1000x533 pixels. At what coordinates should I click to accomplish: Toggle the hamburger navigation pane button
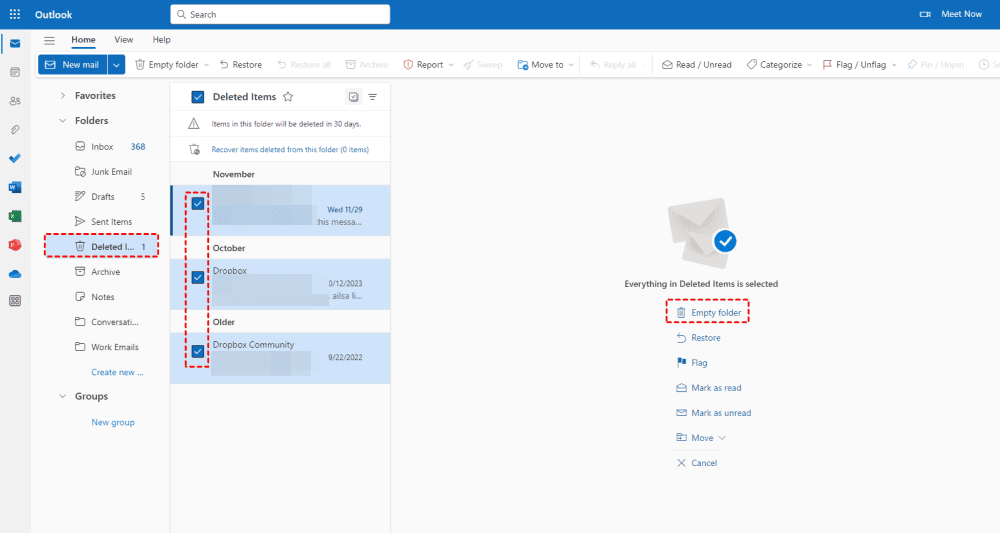49,40
